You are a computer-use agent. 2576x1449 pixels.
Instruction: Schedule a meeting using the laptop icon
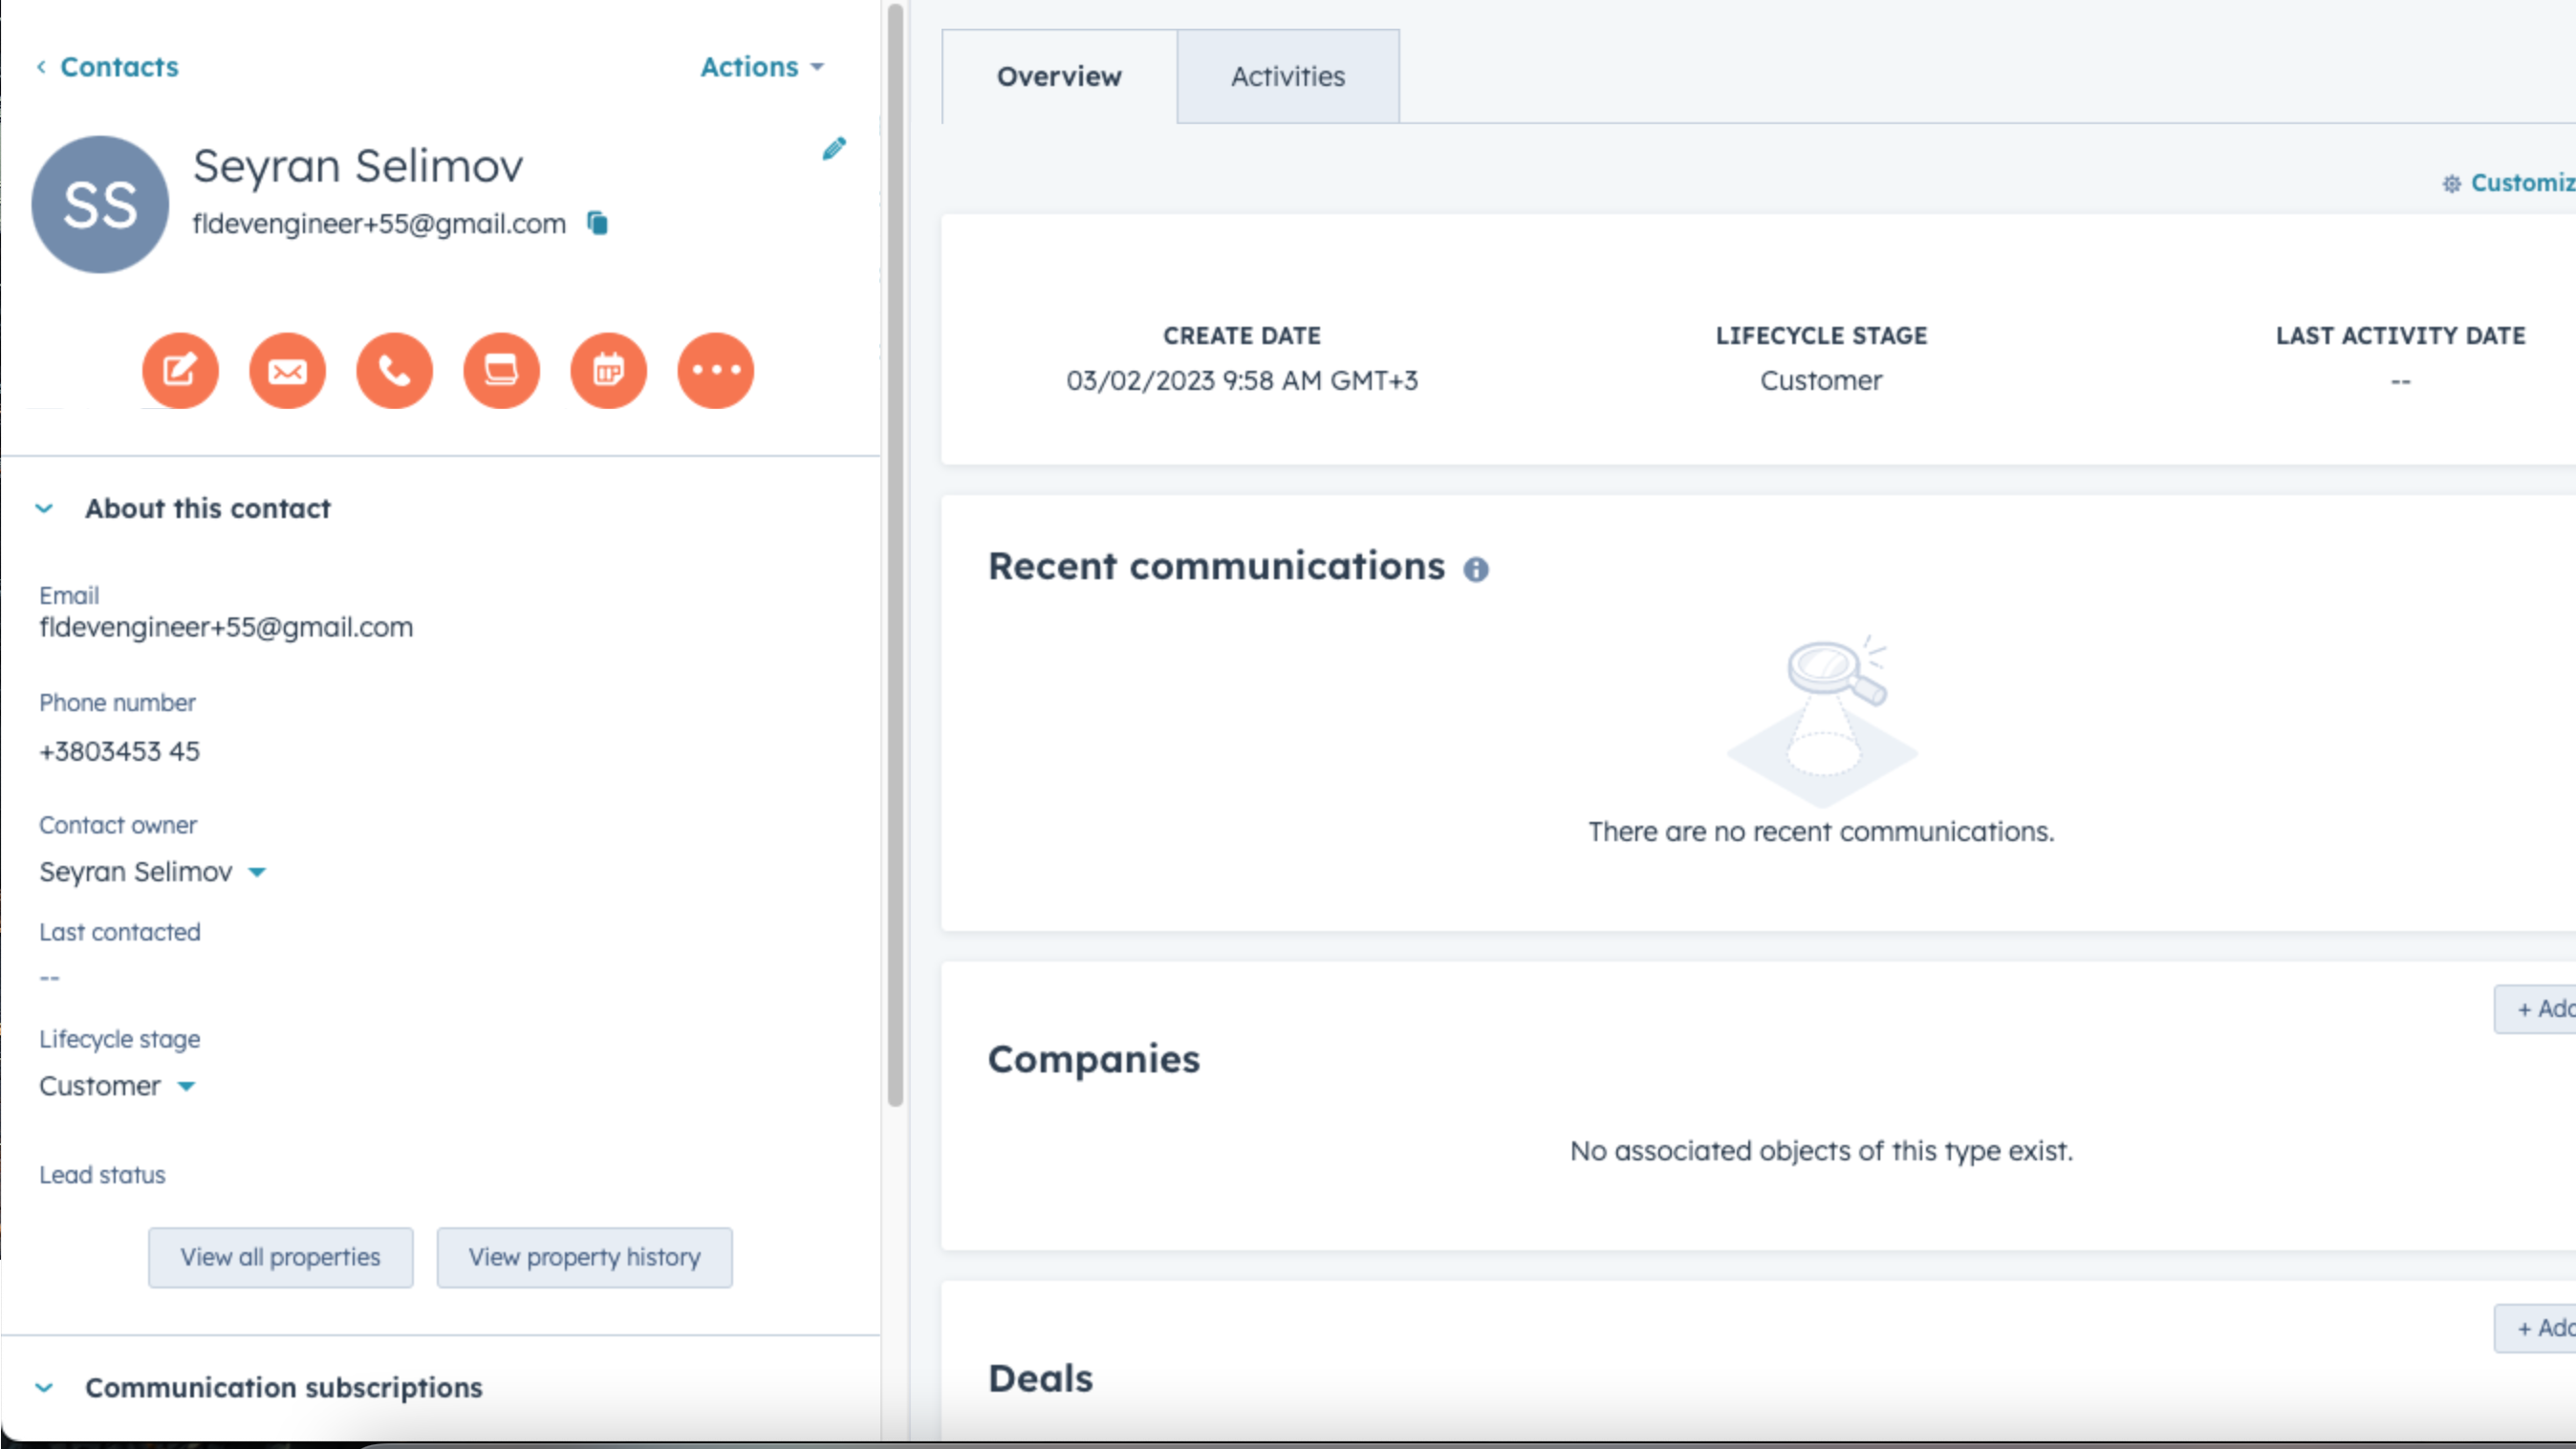click(x=501, y=370)
